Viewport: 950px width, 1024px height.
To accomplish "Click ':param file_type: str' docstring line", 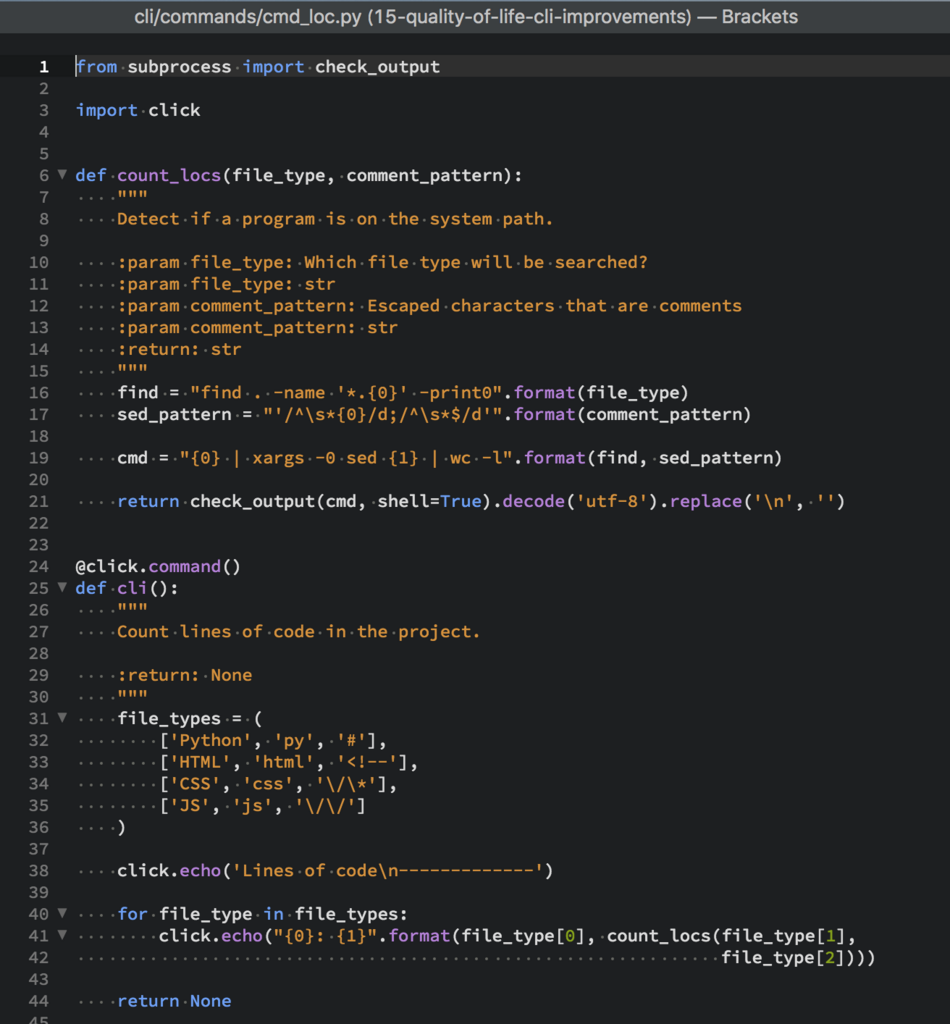I will [x=227, y=284].
